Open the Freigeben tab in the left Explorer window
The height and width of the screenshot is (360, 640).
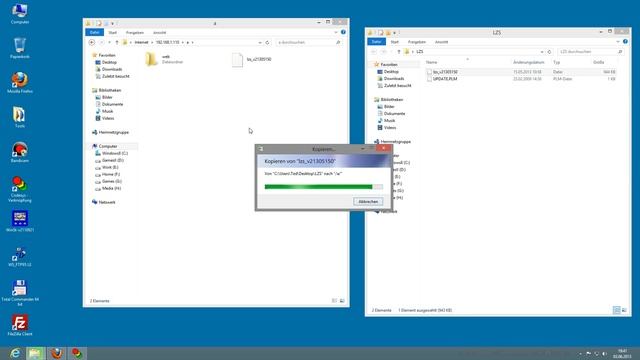(135, 32)
